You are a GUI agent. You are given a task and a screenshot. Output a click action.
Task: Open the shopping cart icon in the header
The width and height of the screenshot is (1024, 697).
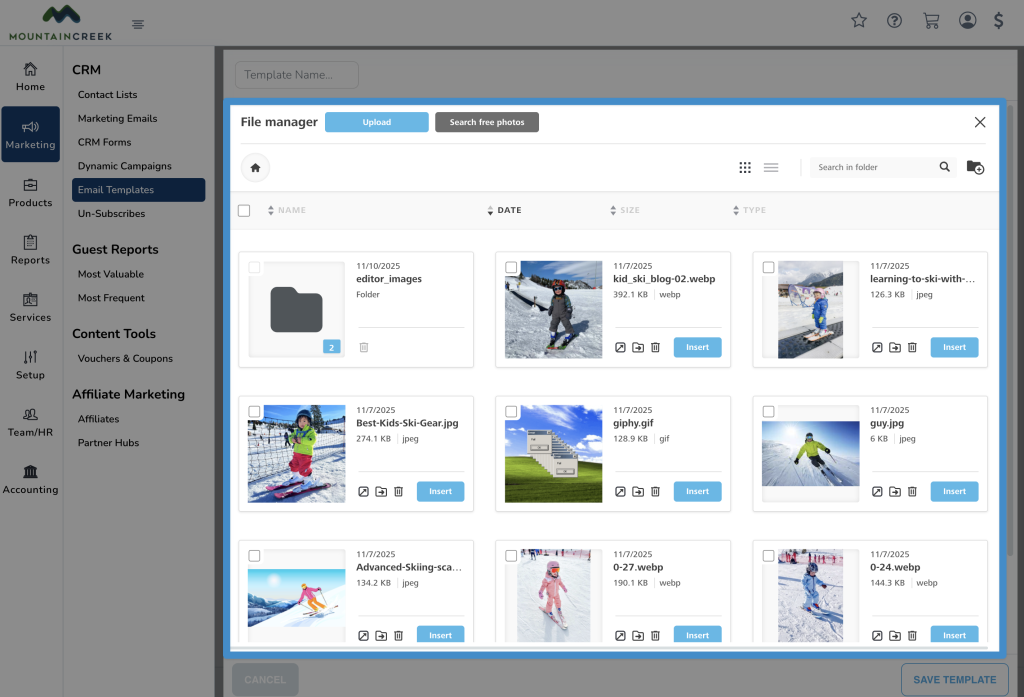pyautogui.click(x=931, y=20)
